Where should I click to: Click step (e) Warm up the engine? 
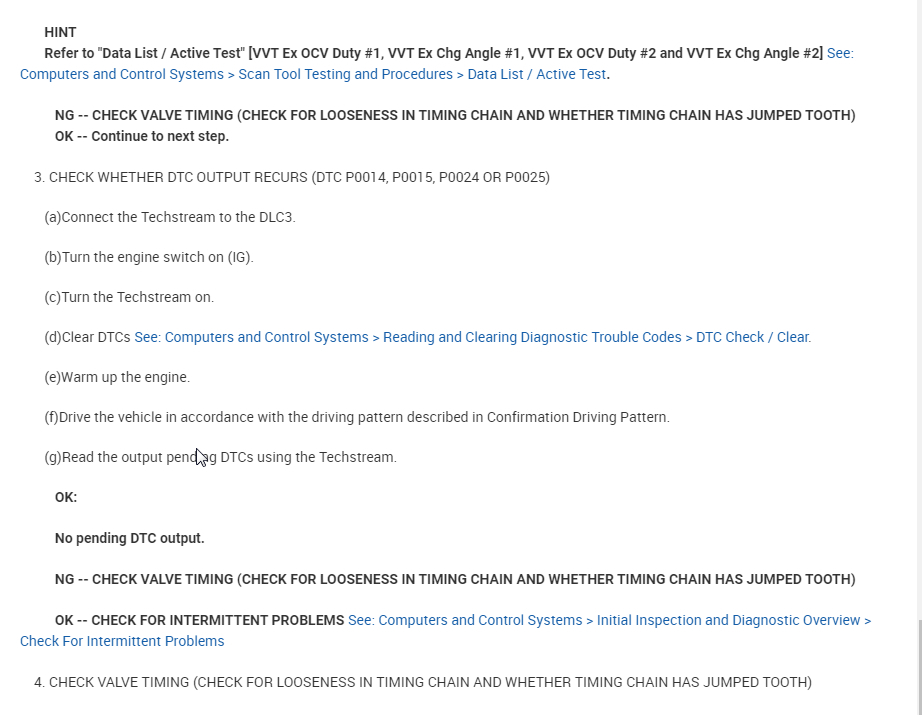click(x=117, y=377)
